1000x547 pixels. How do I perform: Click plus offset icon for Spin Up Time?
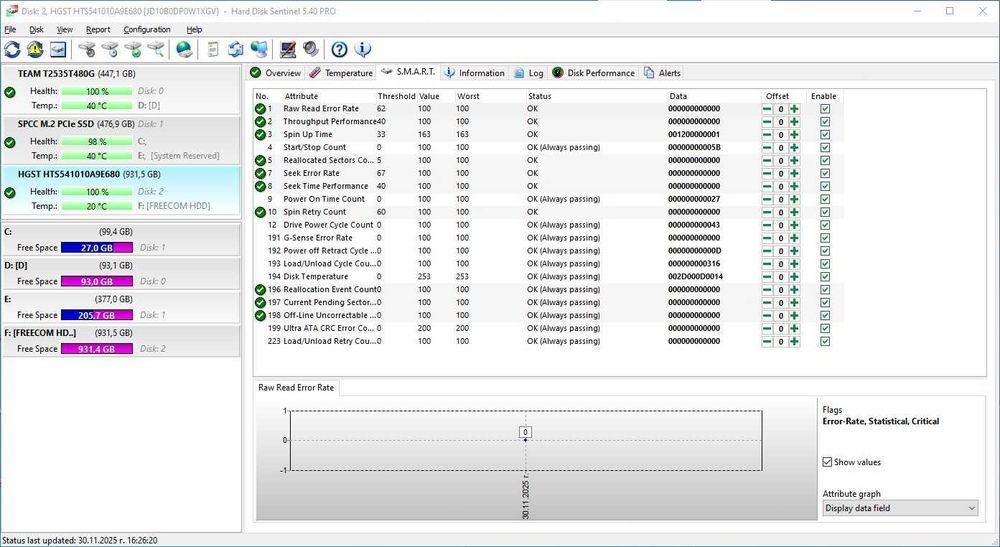click(794, 135)
